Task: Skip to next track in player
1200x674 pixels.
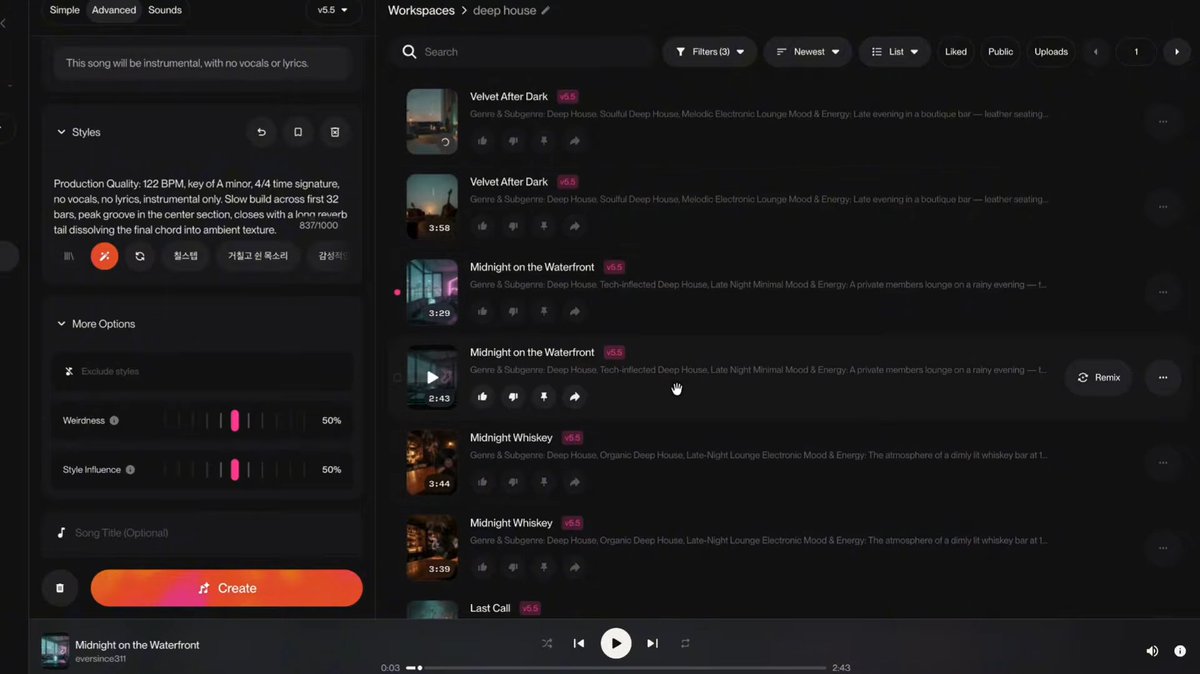Action: 652,643
